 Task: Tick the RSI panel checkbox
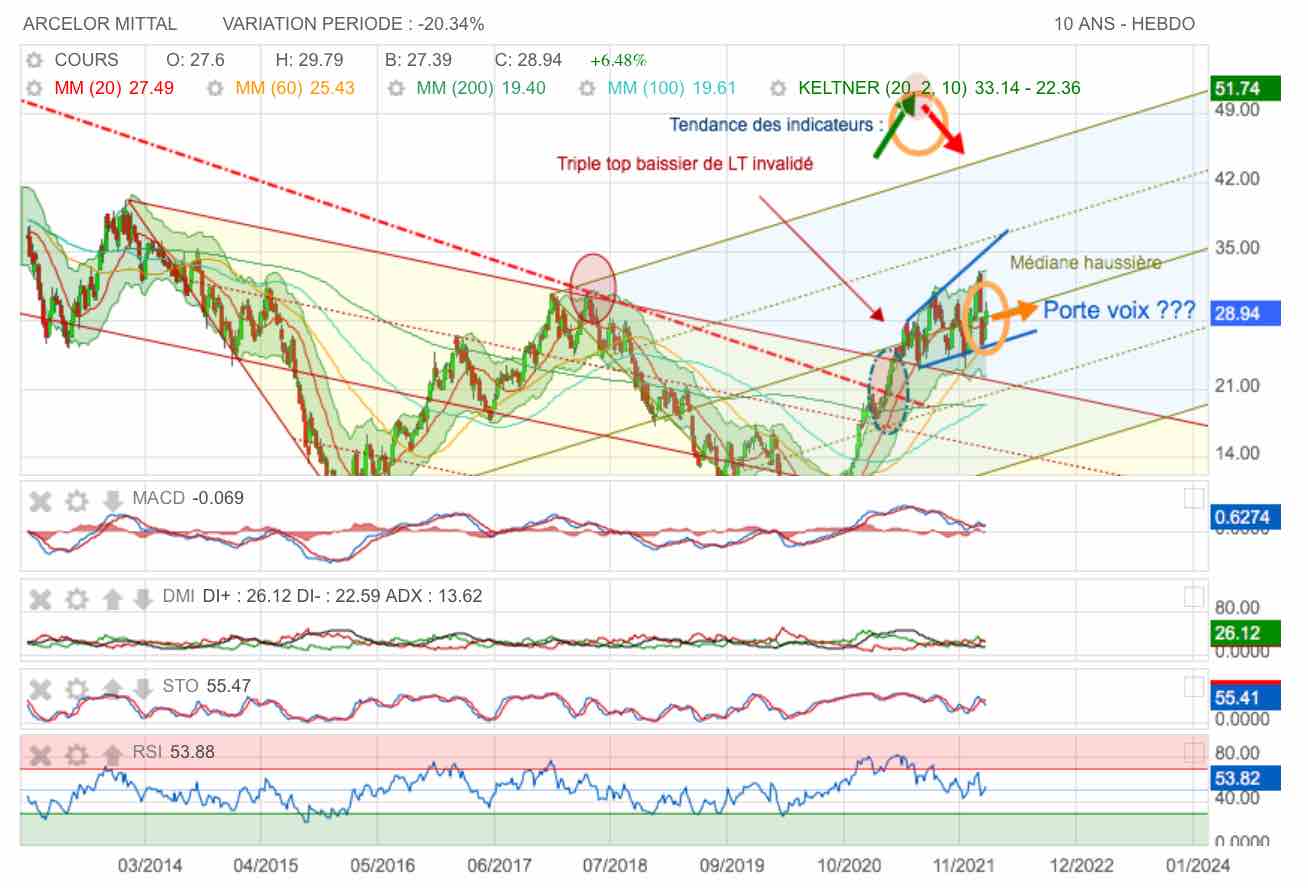1194,753
